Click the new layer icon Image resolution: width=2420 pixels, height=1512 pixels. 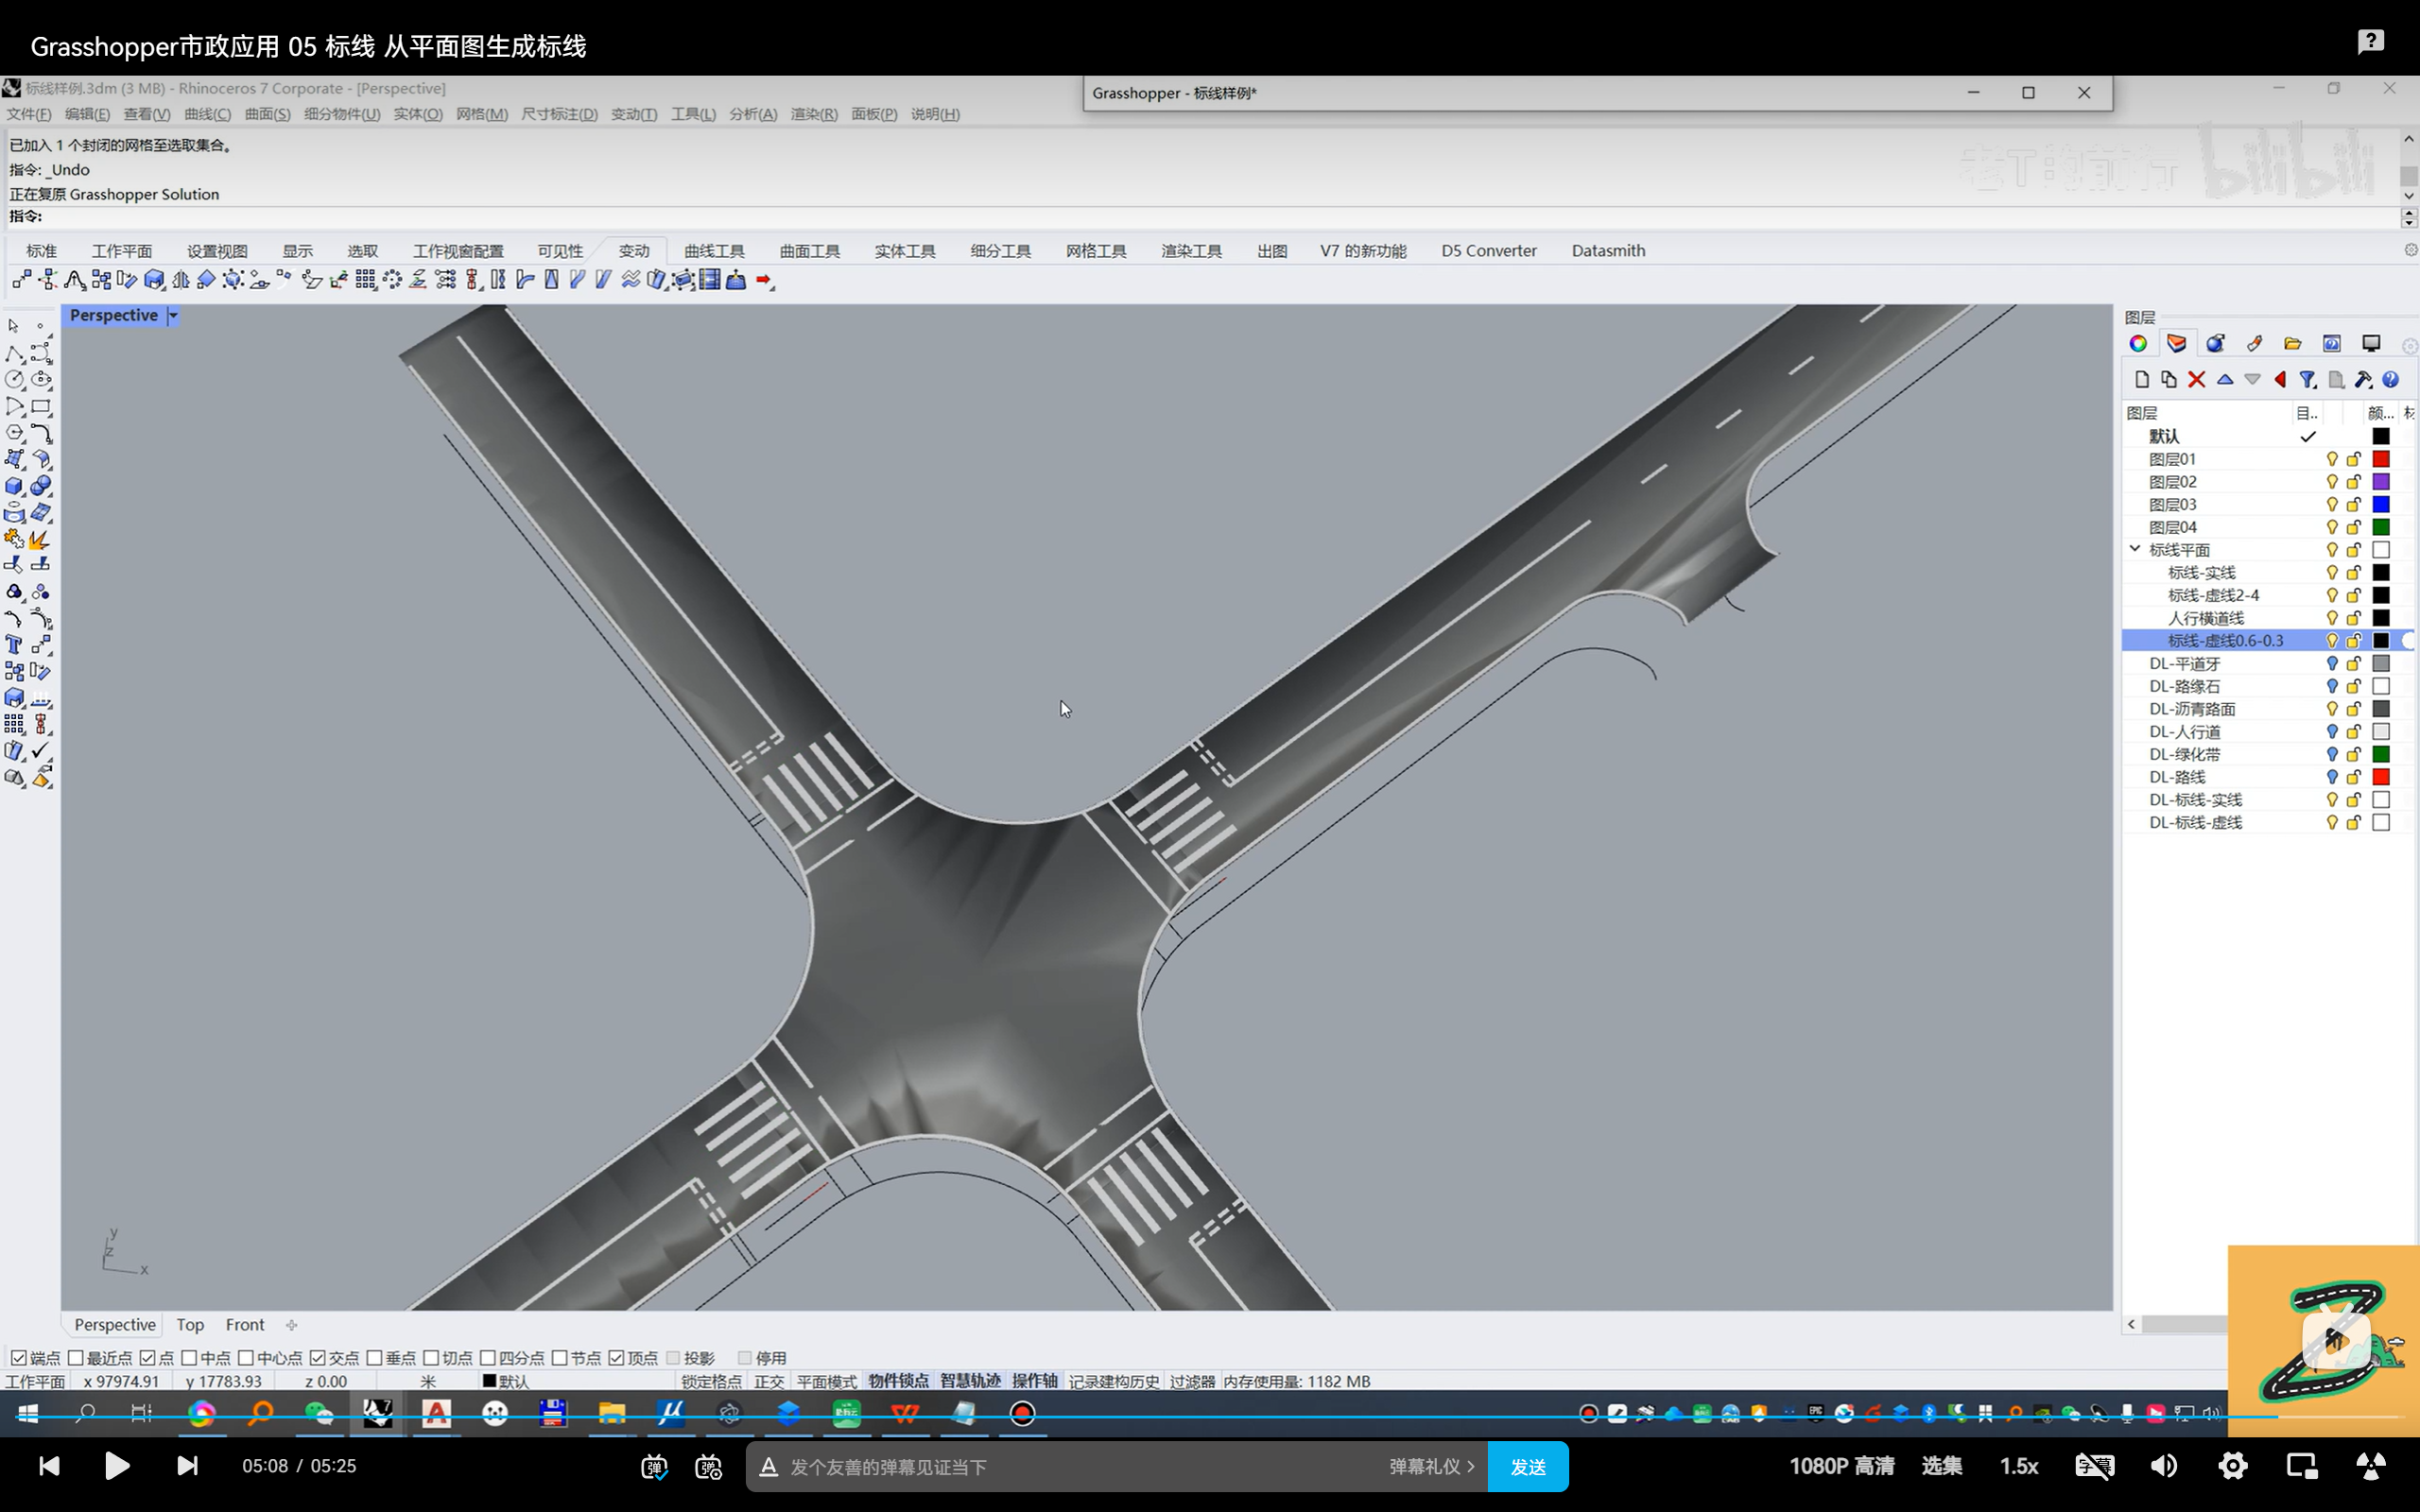2141,379
